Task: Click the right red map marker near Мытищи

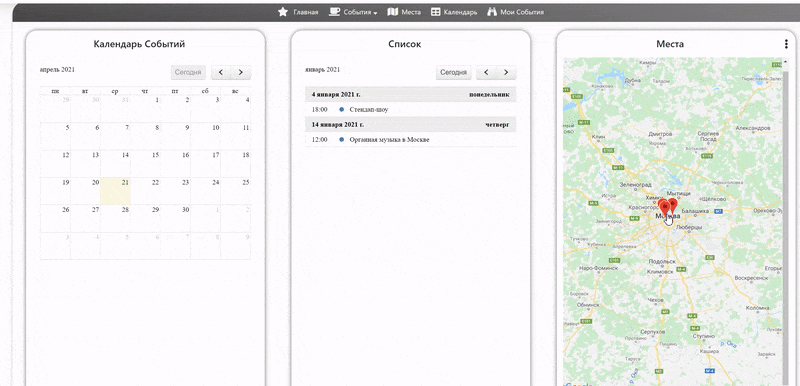Action: point(673,205)
